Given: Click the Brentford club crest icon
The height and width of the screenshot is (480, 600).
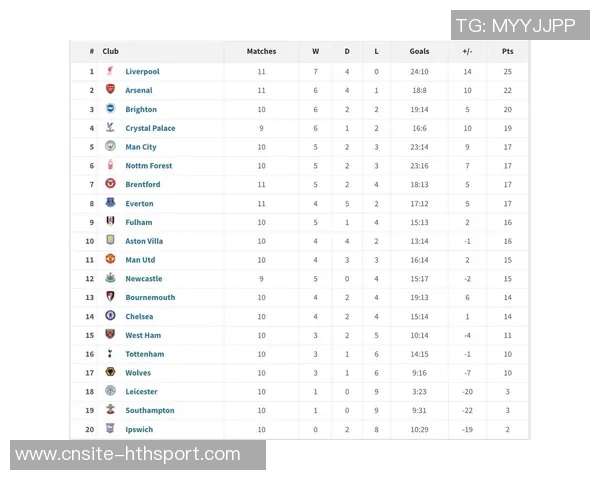Looking at the screenshot, I should (x=110, y=184).
